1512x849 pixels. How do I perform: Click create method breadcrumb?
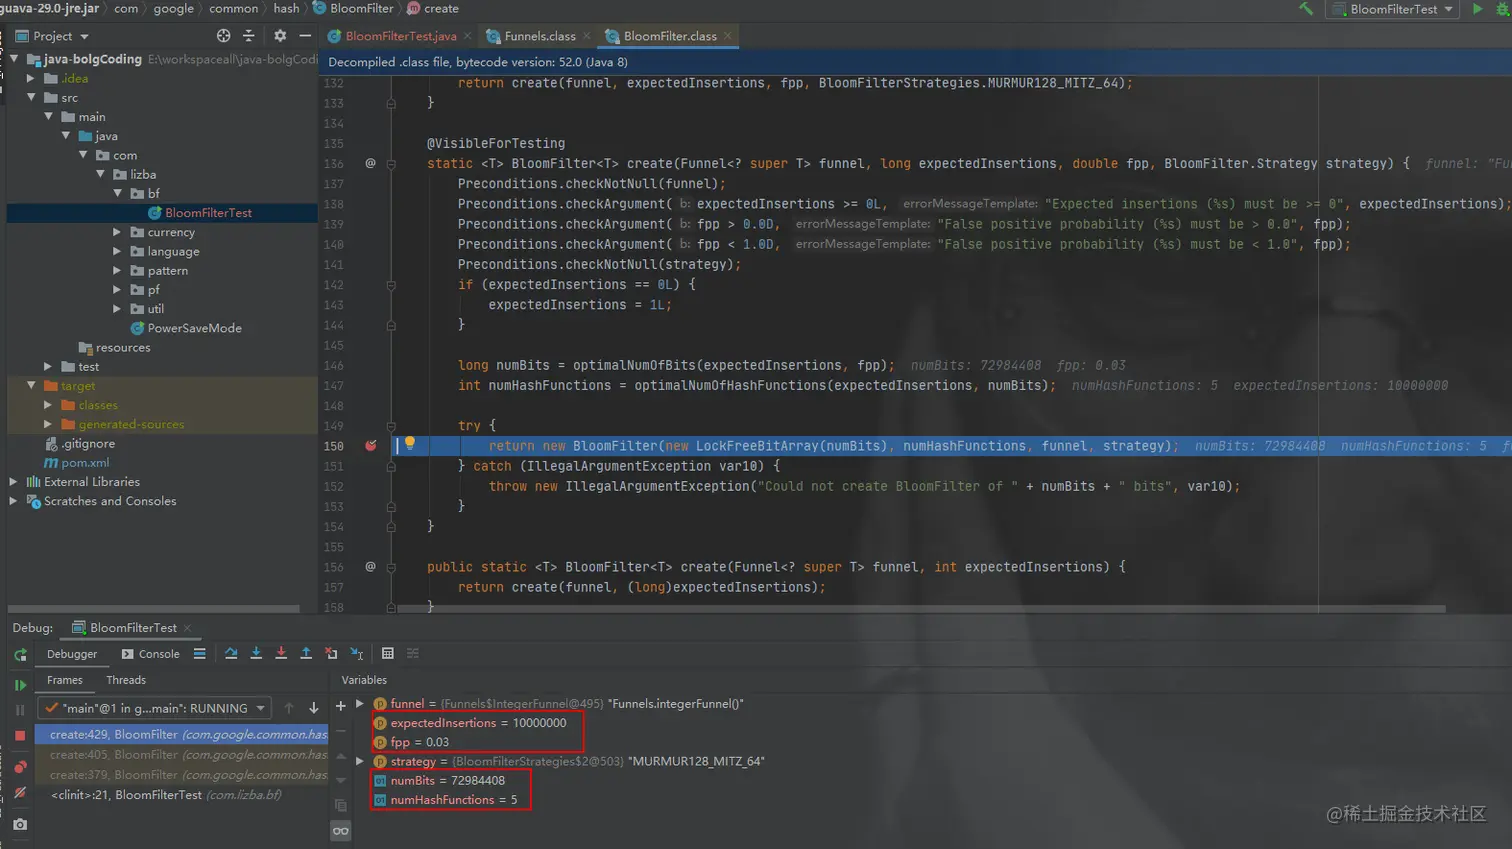(x=433, y=8)
